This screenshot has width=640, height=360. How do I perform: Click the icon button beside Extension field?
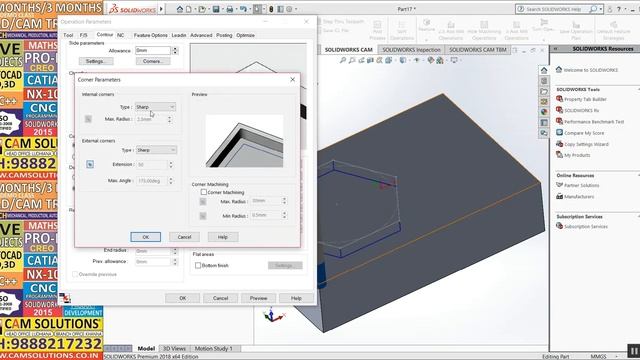pyautogui.click(x=90, y=164)
